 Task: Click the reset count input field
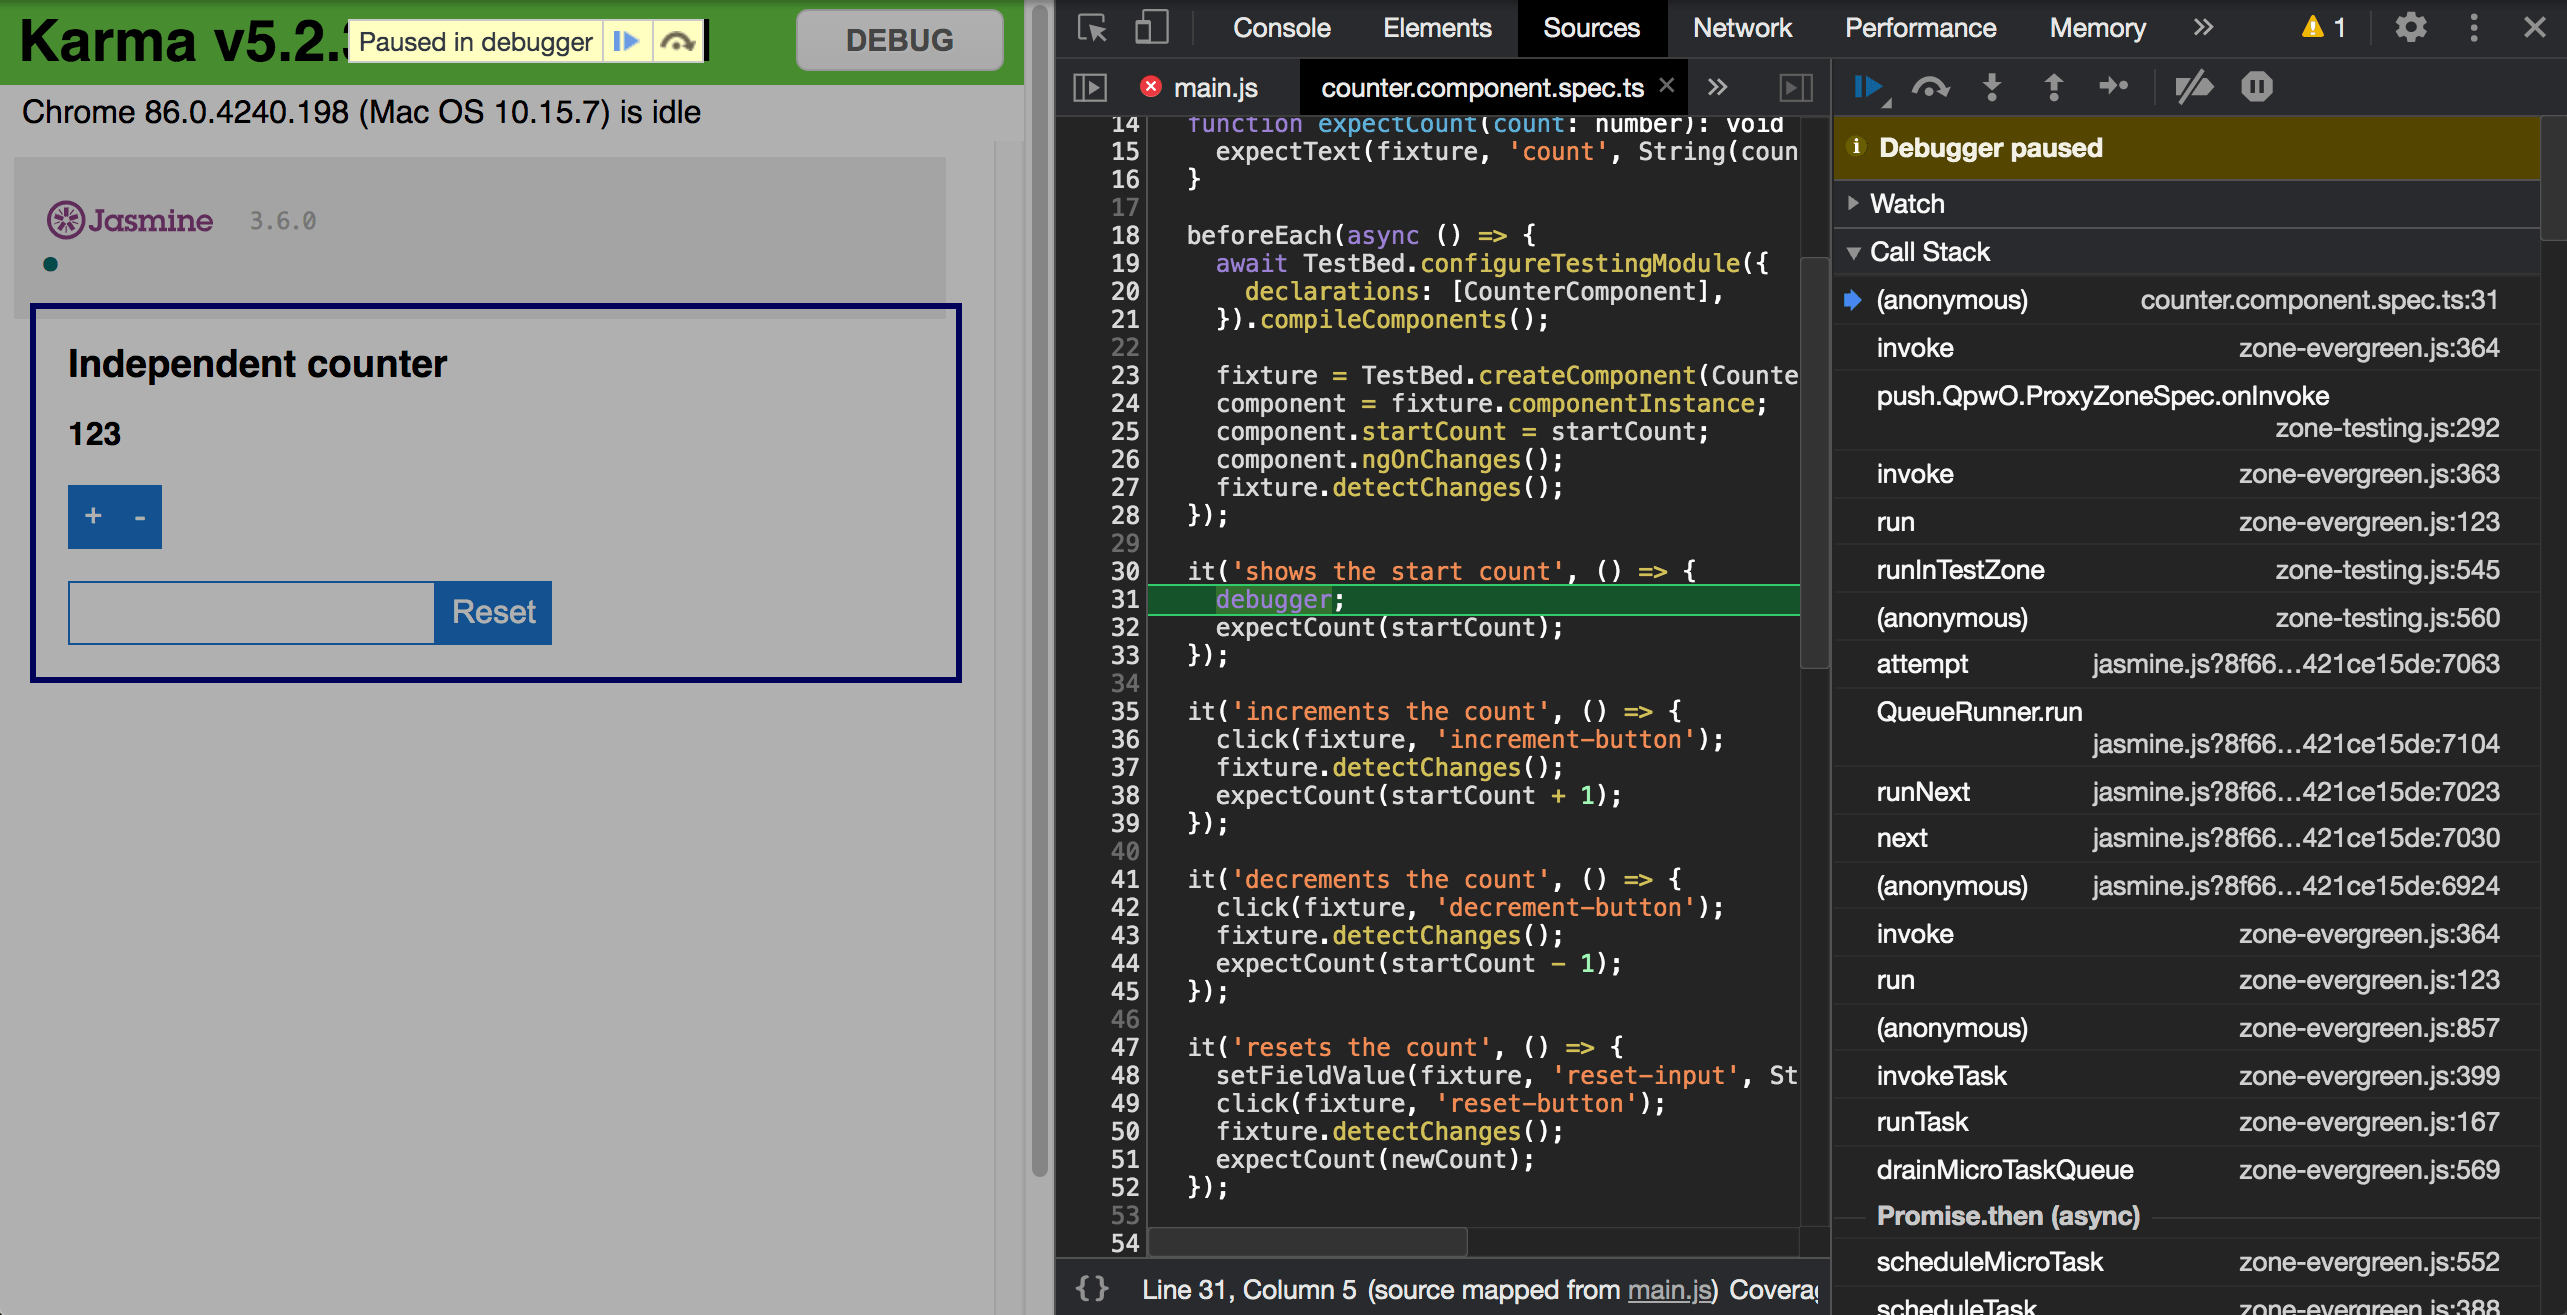[251, 612]
